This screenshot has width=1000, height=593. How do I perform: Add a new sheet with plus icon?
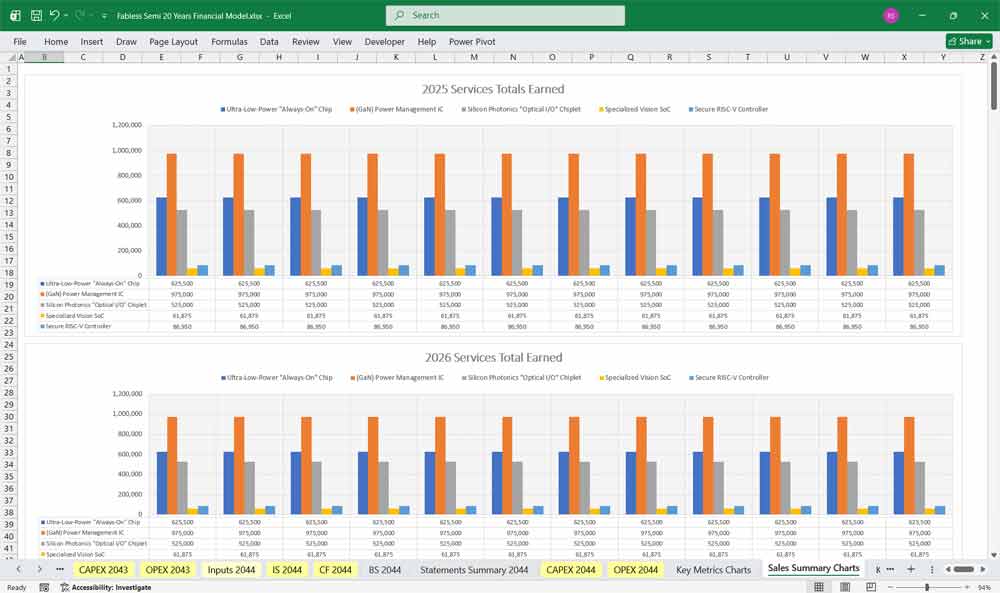click(910, 569)
